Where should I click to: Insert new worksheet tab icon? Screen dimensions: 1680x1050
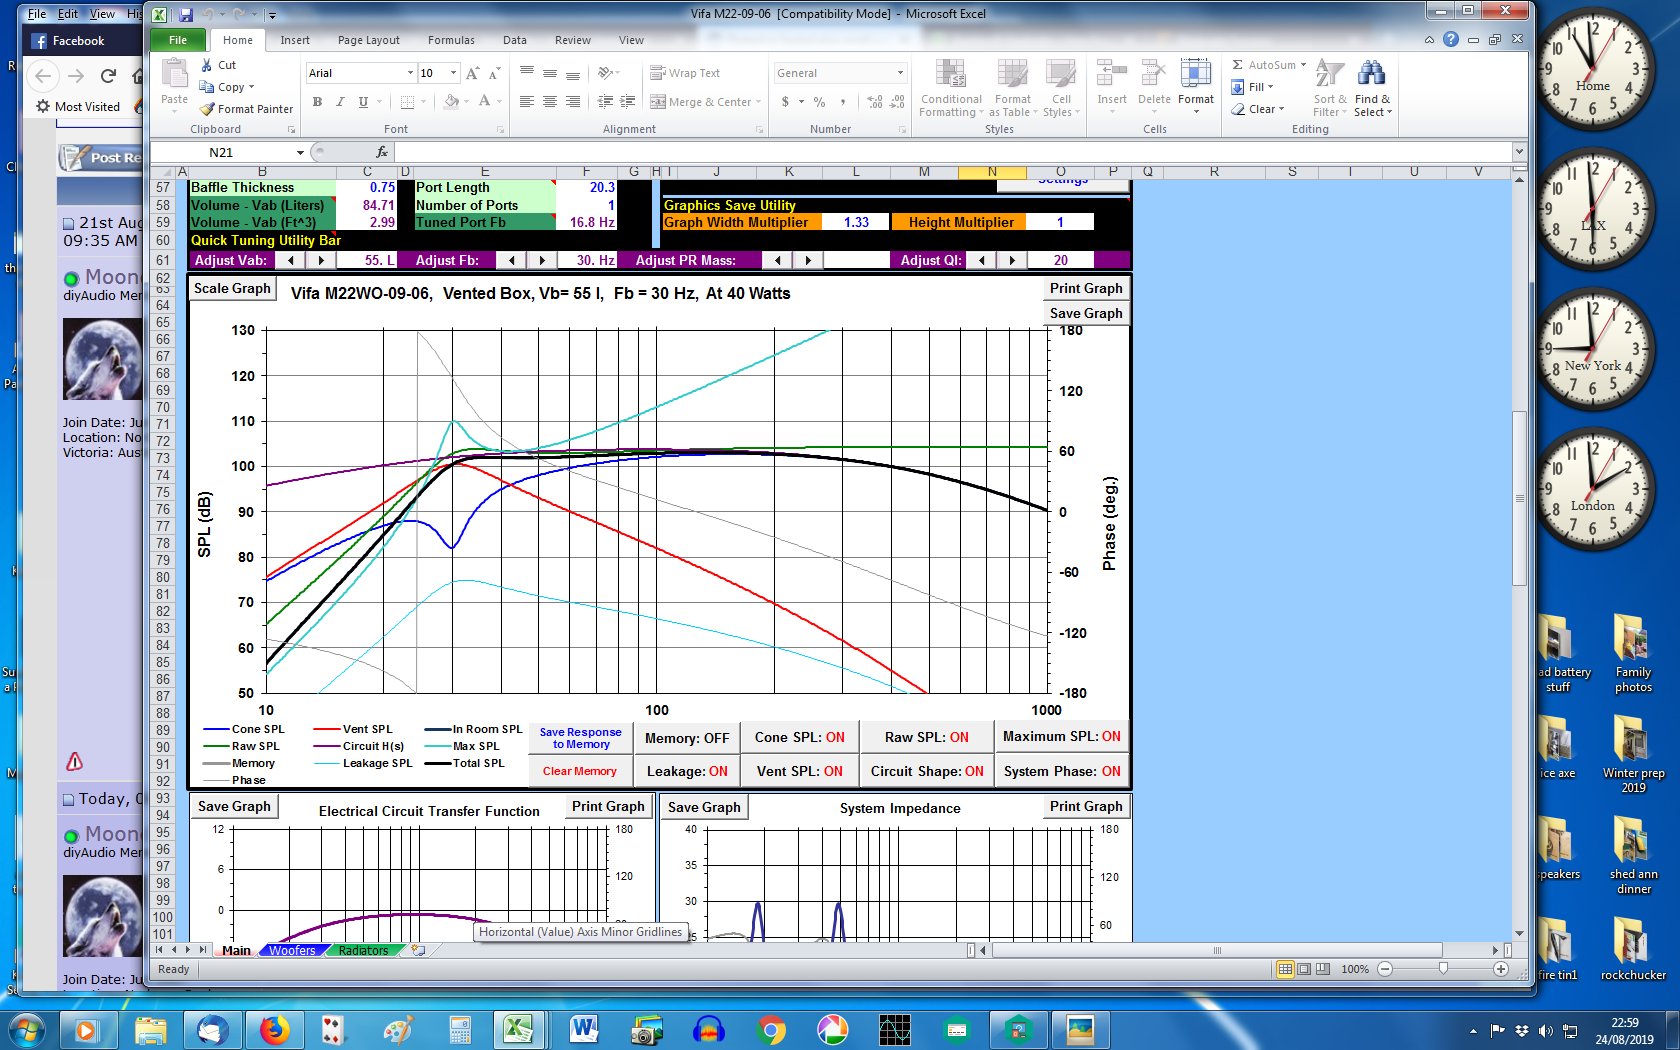click(418, 950)
